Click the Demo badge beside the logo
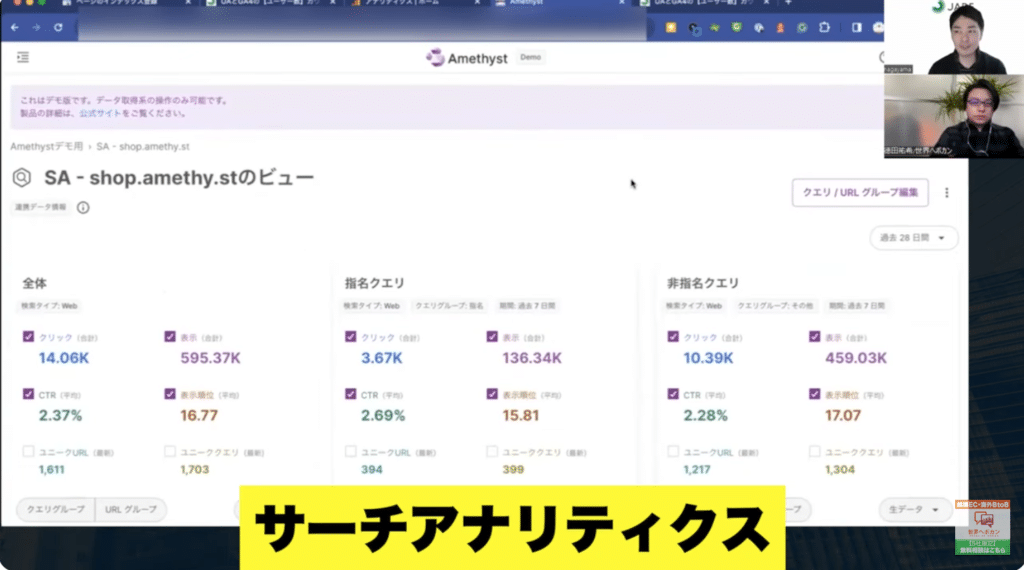 click(x=530, y=57)
